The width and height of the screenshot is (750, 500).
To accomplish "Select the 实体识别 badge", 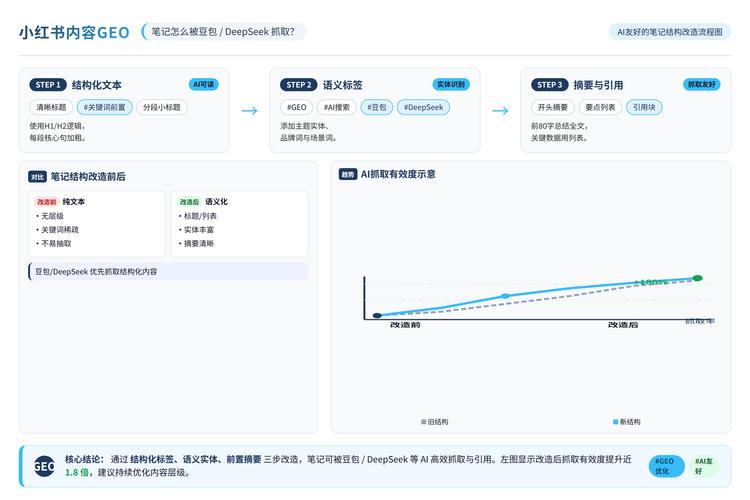I will (x=451, y=84).
